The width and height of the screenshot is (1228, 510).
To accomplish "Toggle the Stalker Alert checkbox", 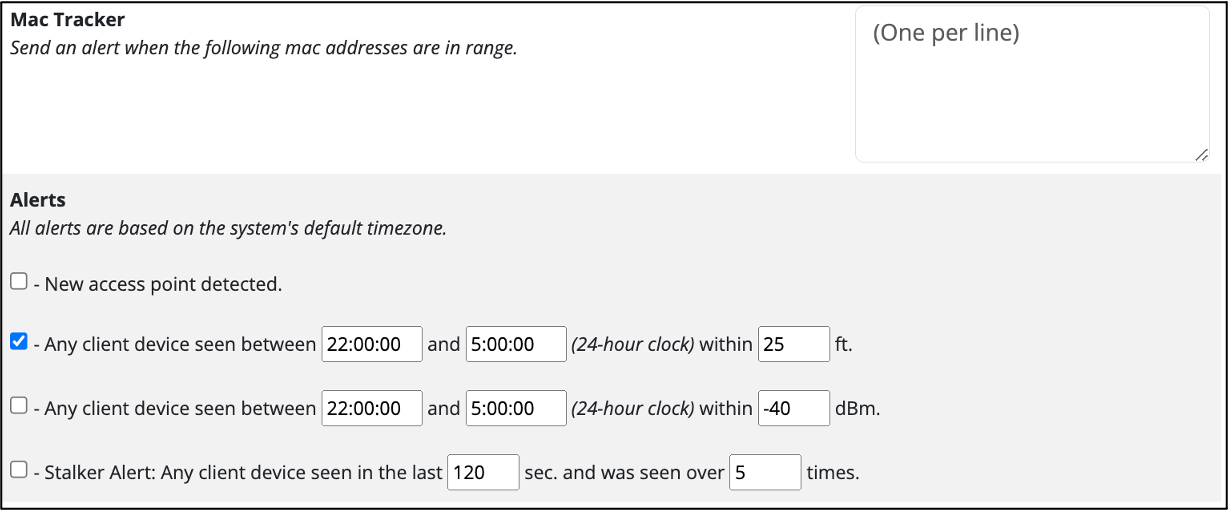I will click(19, 470).
